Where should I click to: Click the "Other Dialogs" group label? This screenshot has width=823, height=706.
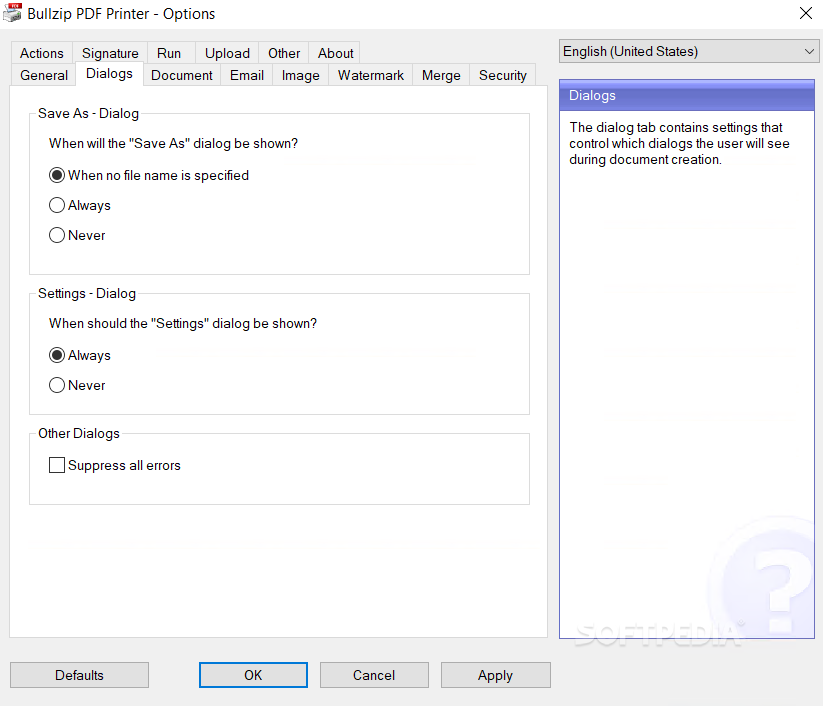coord(79,434)
